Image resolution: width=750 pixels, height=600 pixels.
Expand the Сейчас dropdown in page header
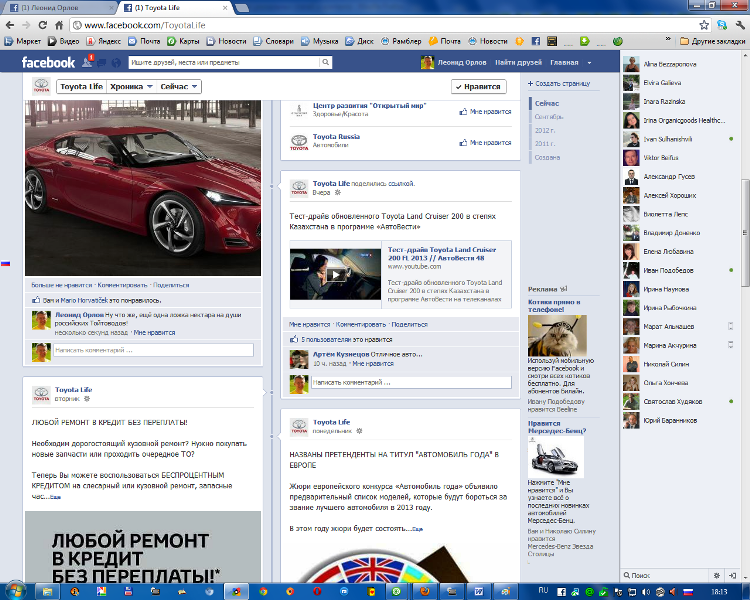tap(181, 87)
